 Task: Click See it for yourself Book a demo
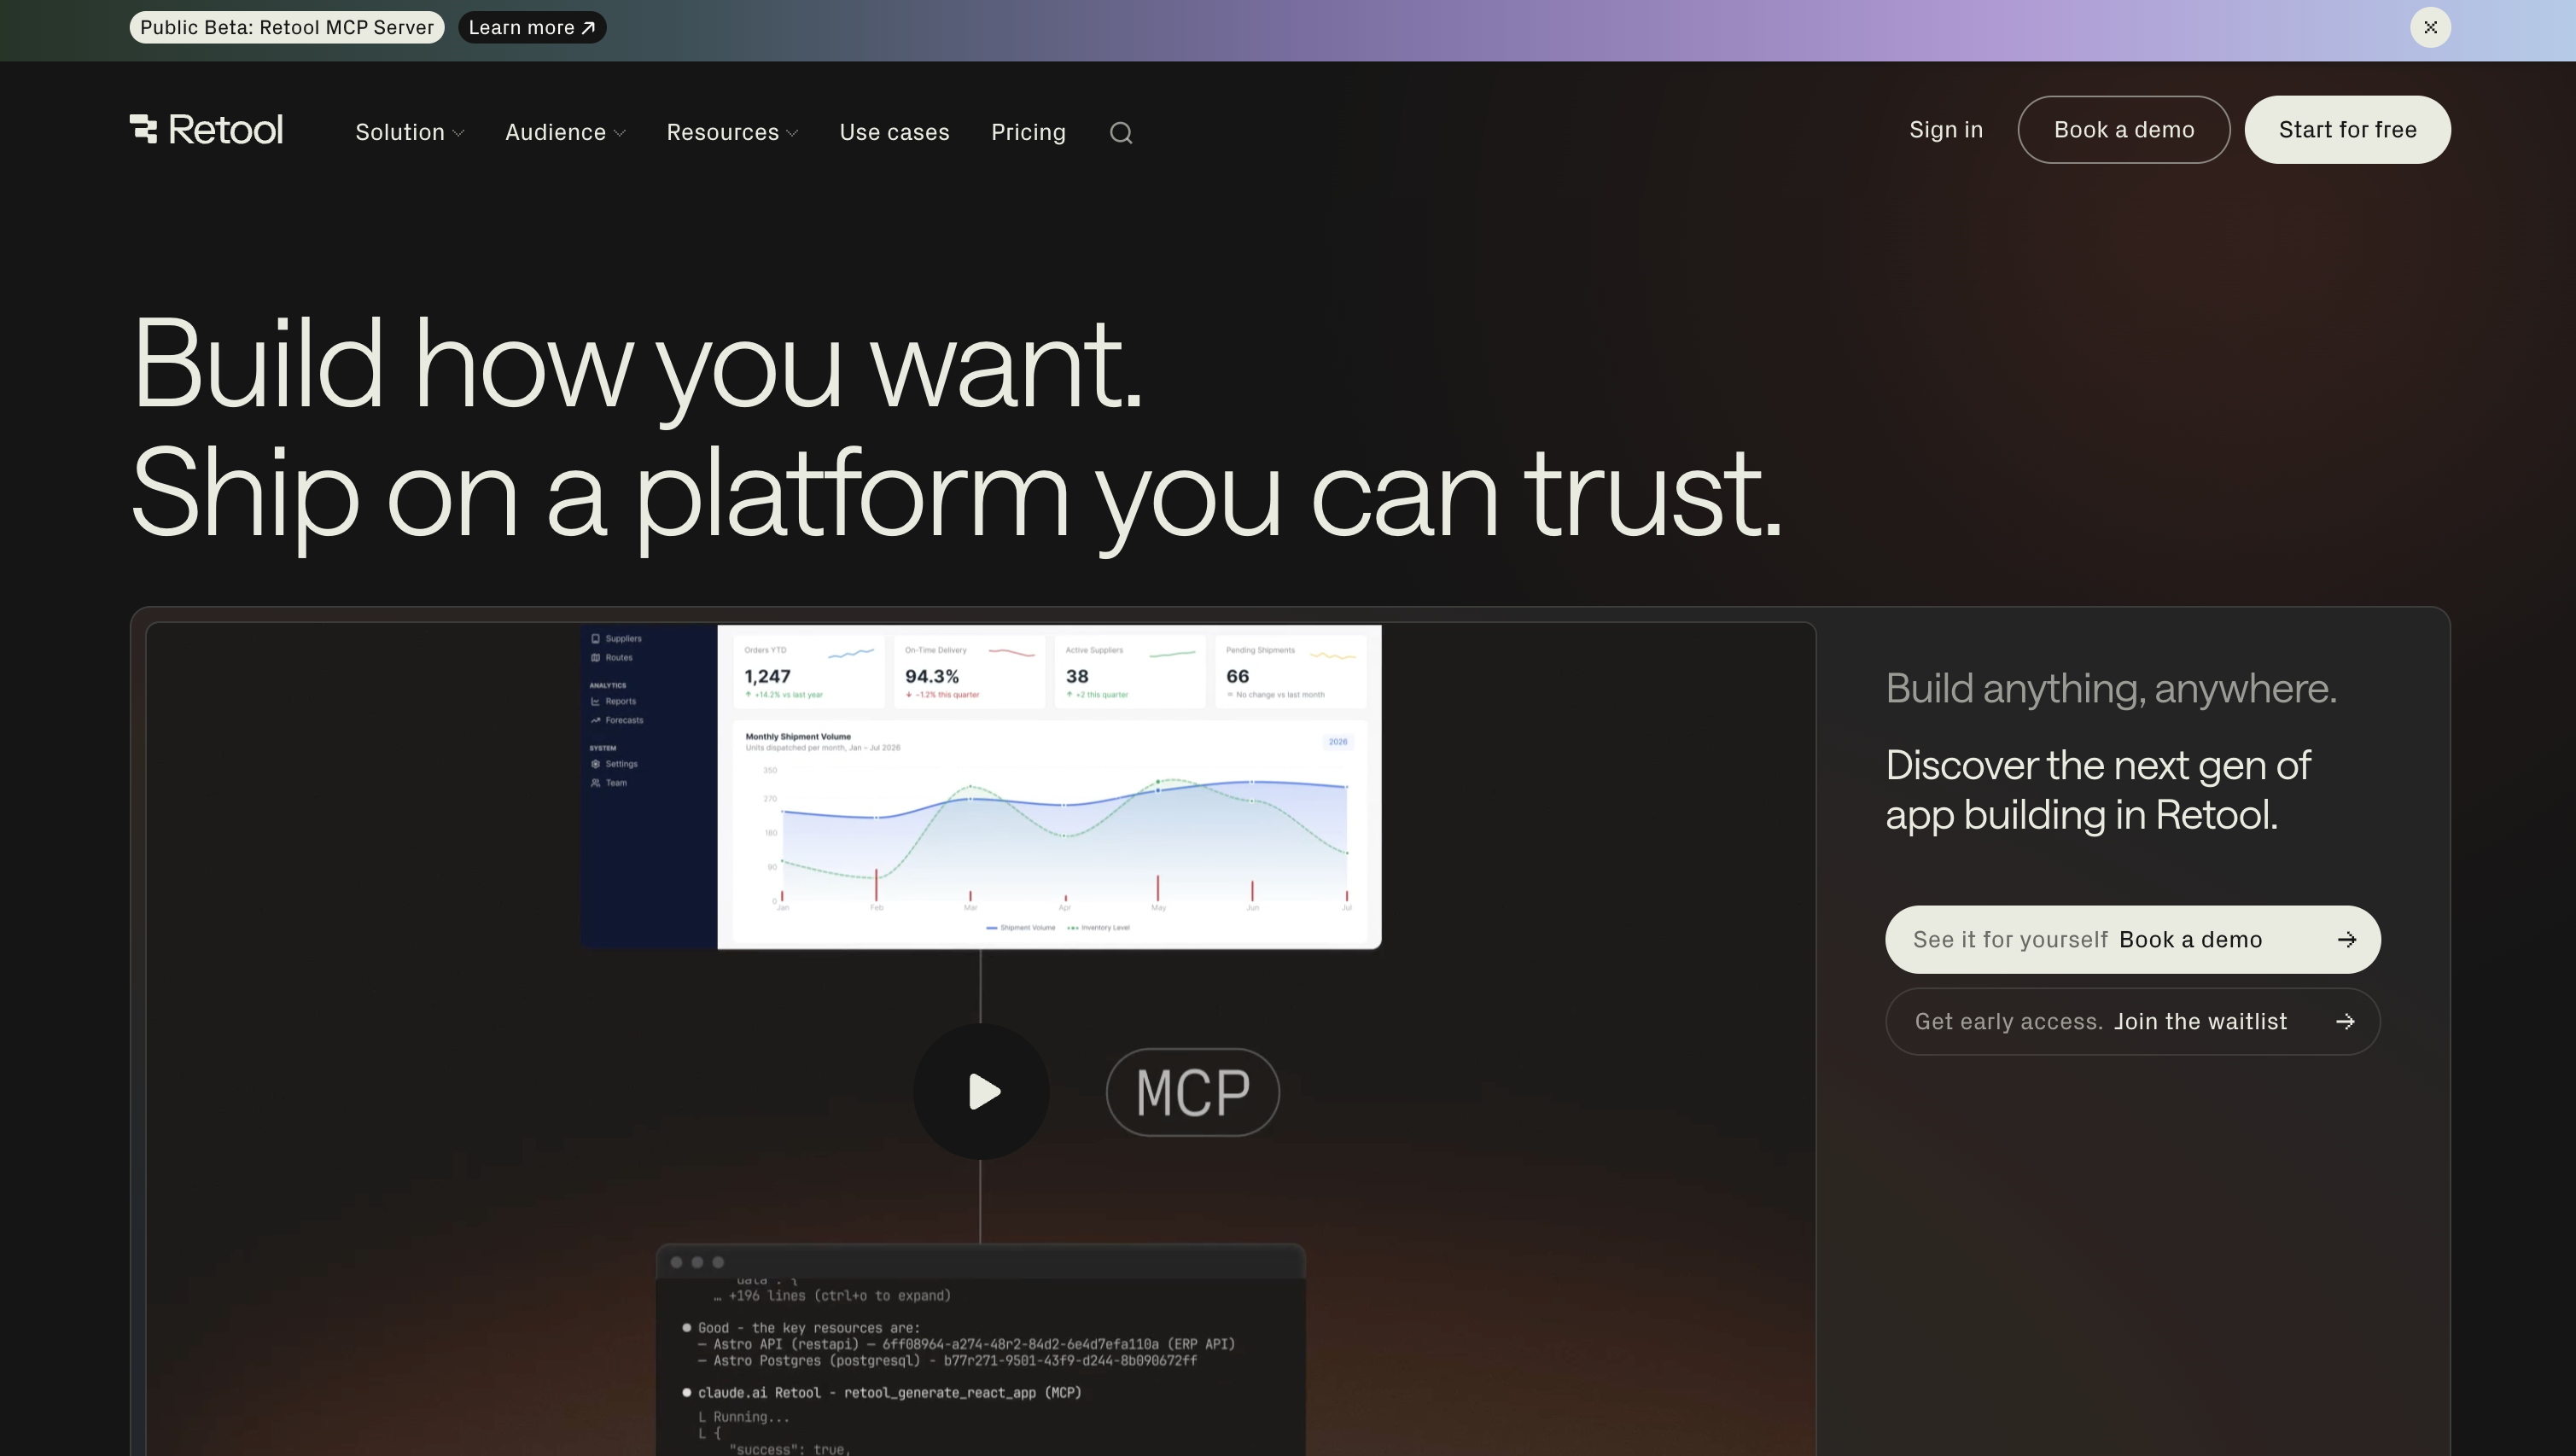pos(2133,940)
